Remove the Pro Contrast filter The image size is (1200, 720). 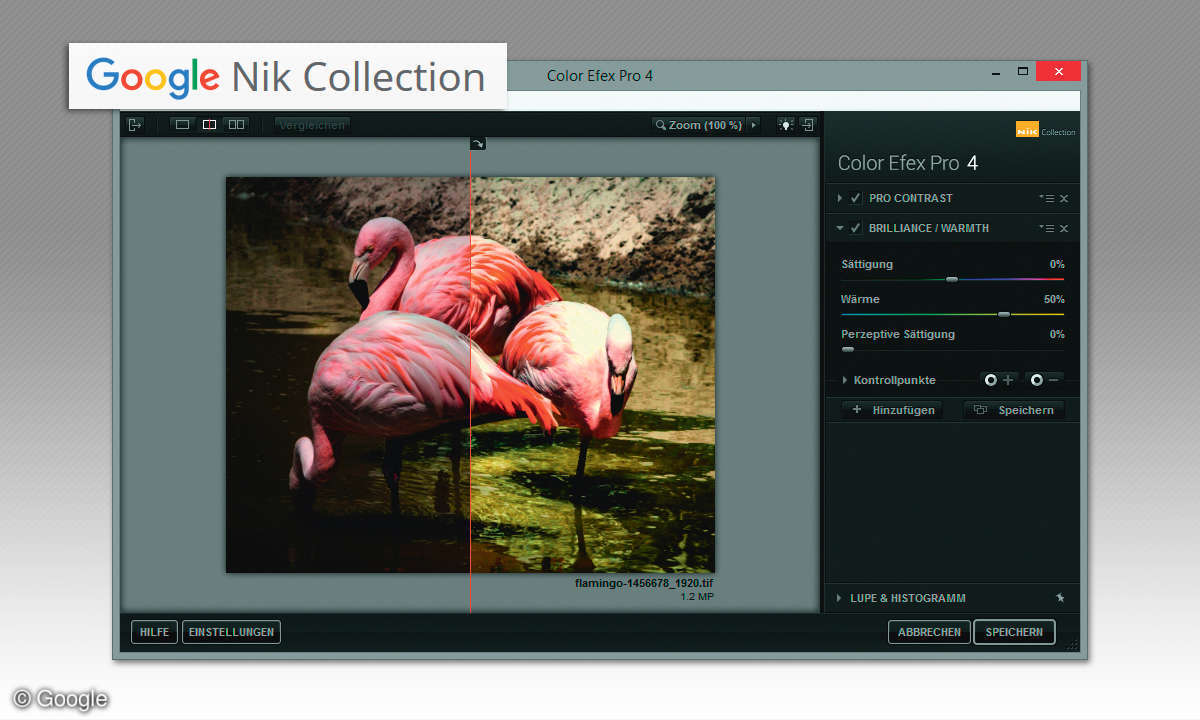point(1064,199)
